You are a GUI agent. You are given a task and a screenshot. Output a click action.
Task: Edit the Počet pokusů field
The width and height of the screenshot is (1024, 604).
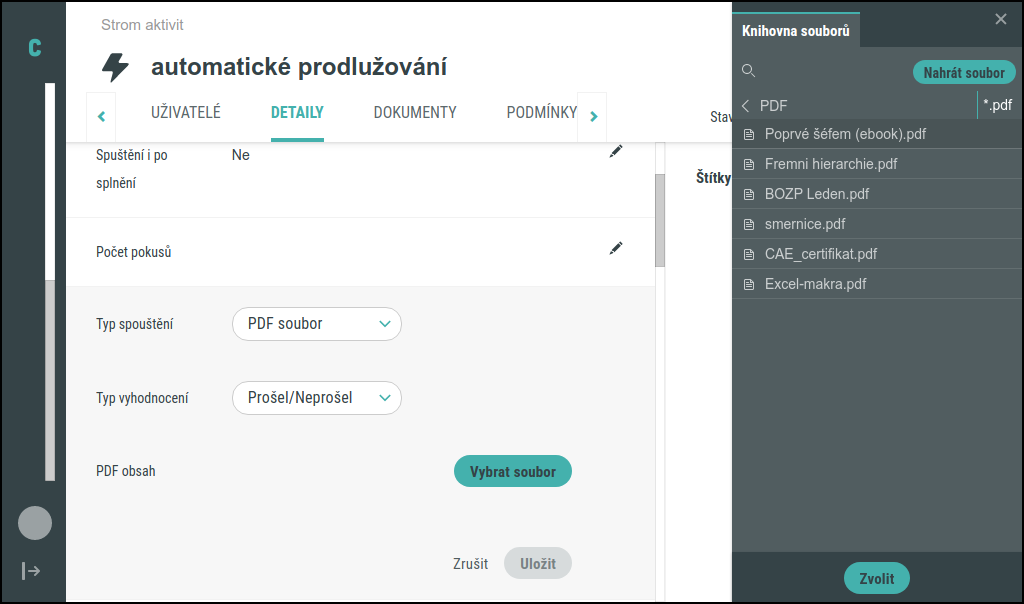pos(617,248)
